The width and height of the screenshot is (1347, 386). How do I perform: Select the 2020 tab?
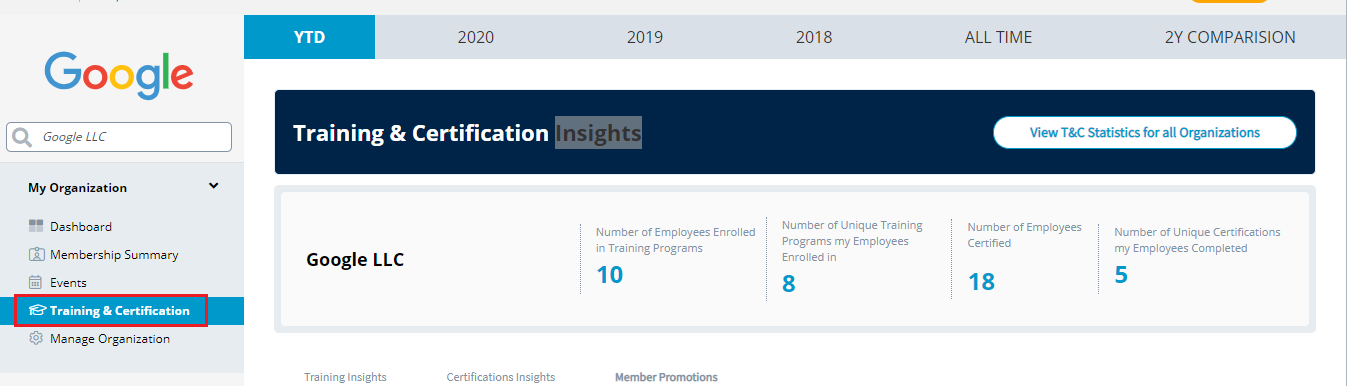476,38
